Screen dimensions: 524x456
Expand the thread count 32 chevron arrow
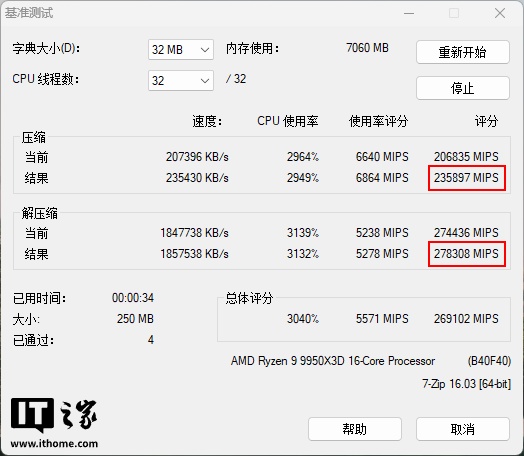point(205,81)
